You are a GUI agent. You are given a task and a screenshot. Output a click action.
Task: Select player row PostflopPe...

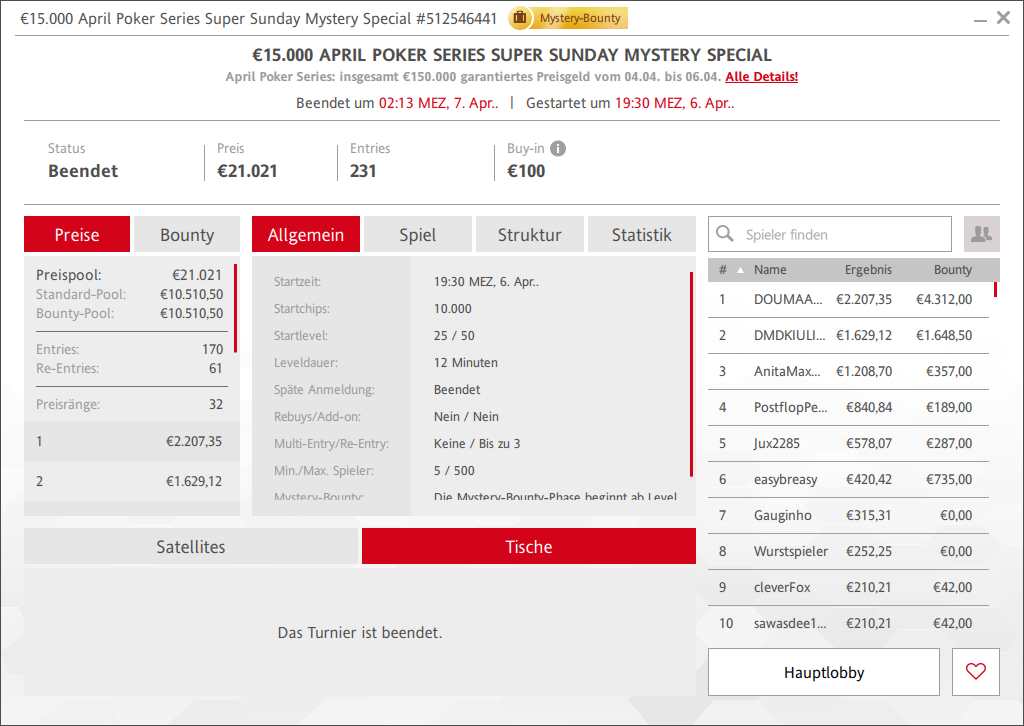[848, 407]
